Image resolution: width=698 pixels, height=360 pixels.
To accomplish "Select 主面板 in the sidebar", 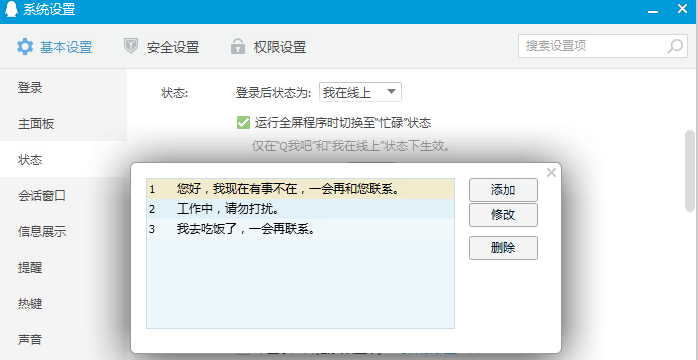I will (63, 124).
